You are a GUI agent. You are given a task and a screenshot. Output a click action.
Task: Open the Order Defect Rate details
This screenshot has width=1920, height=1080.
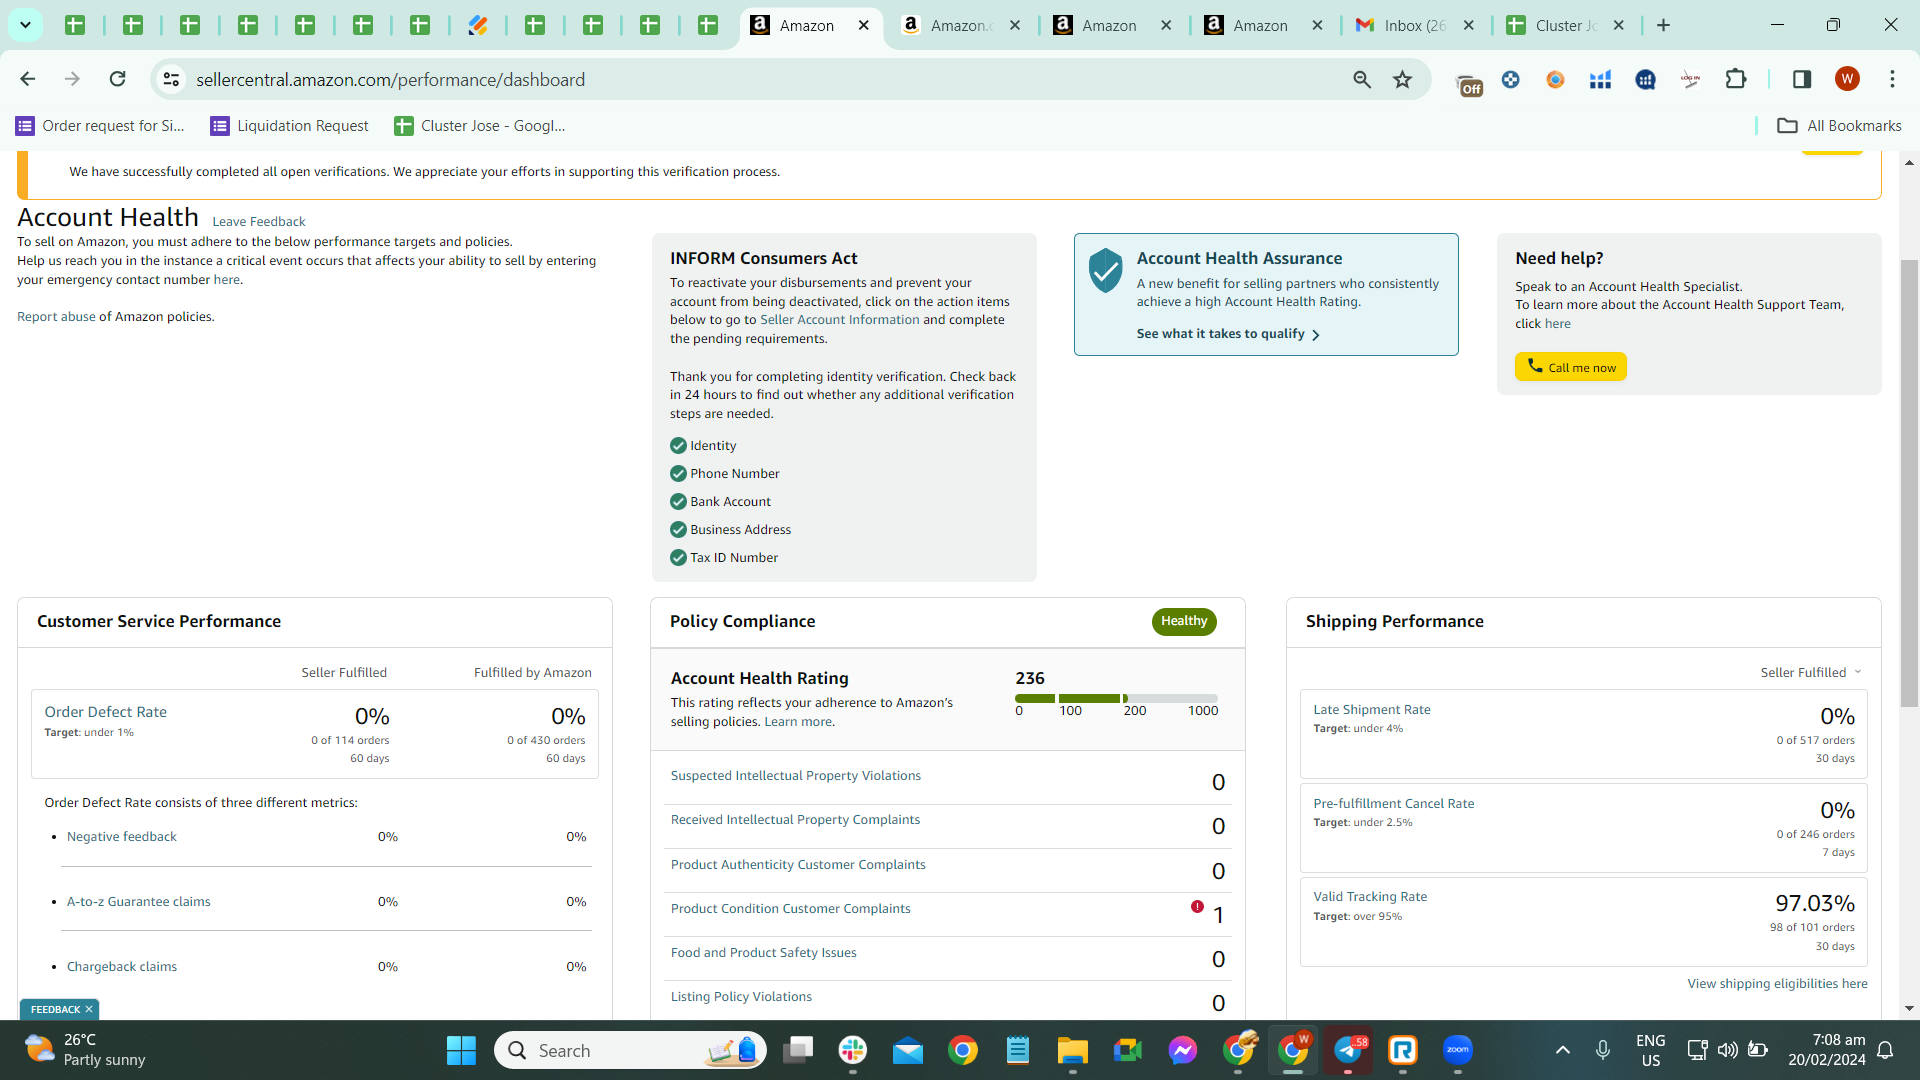click(106, 712)
